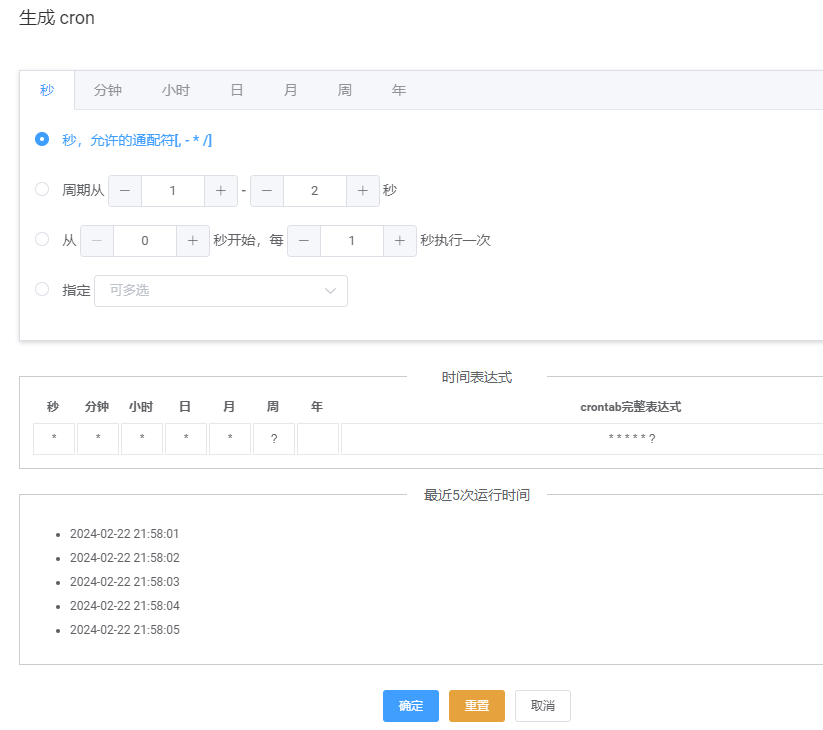Click the 周 expression field showing ?
Screen dimensions: 823x730
[274, 439]
